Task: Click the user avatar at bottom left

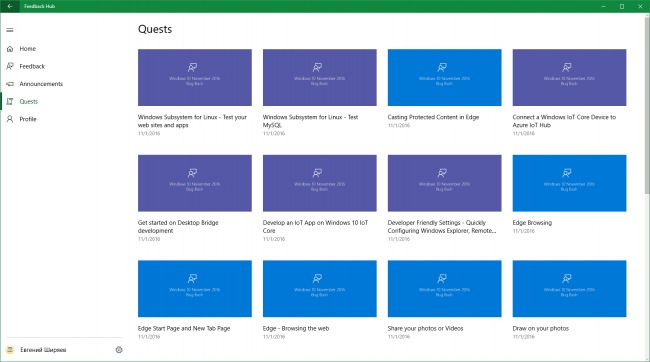Action: click(x=11, y=350)
